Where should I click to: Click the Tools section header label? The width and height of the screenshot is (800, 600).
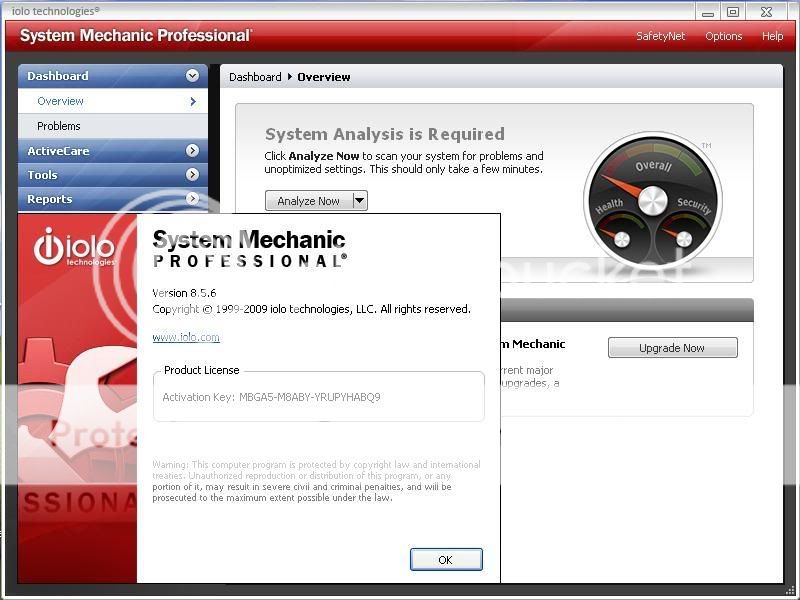tap(42, 175)
